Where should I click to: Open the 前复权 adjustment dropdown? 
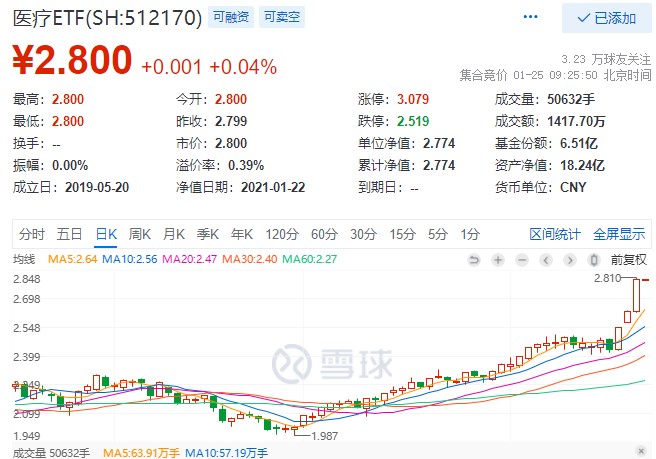[628, 260]
